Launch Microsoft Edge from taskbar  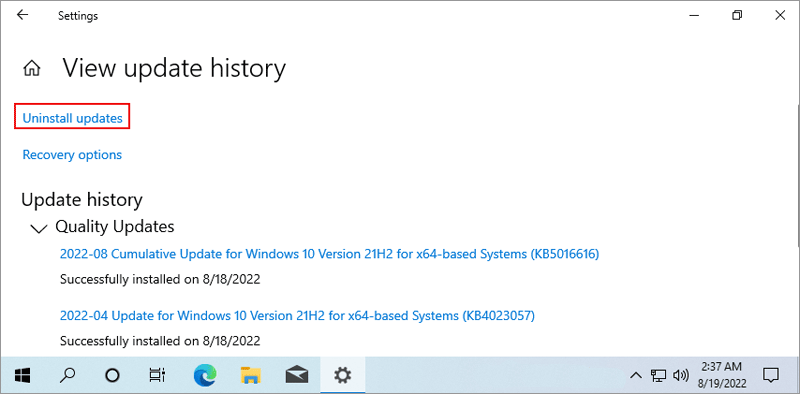(x=206, y=376)
